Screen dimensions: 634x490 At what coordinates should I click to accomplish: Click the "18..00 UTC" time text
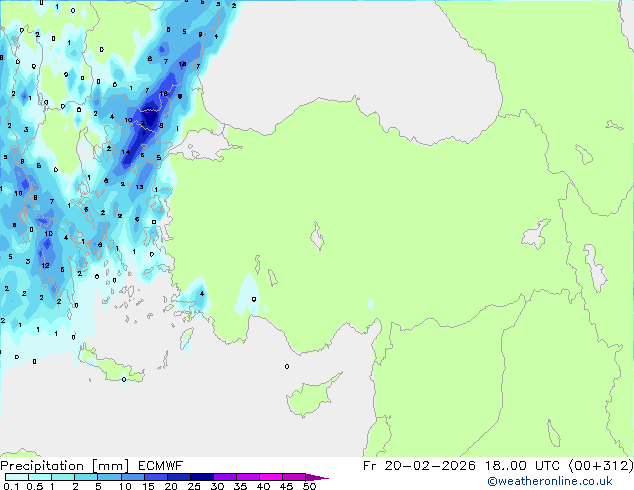tap(523, 466)
